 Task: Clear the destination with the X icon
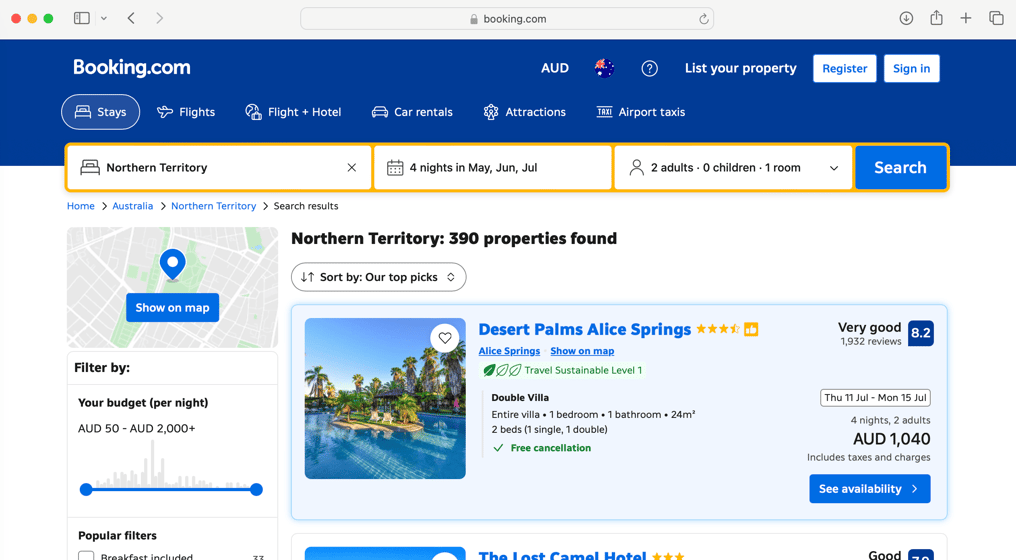[352, 167]
